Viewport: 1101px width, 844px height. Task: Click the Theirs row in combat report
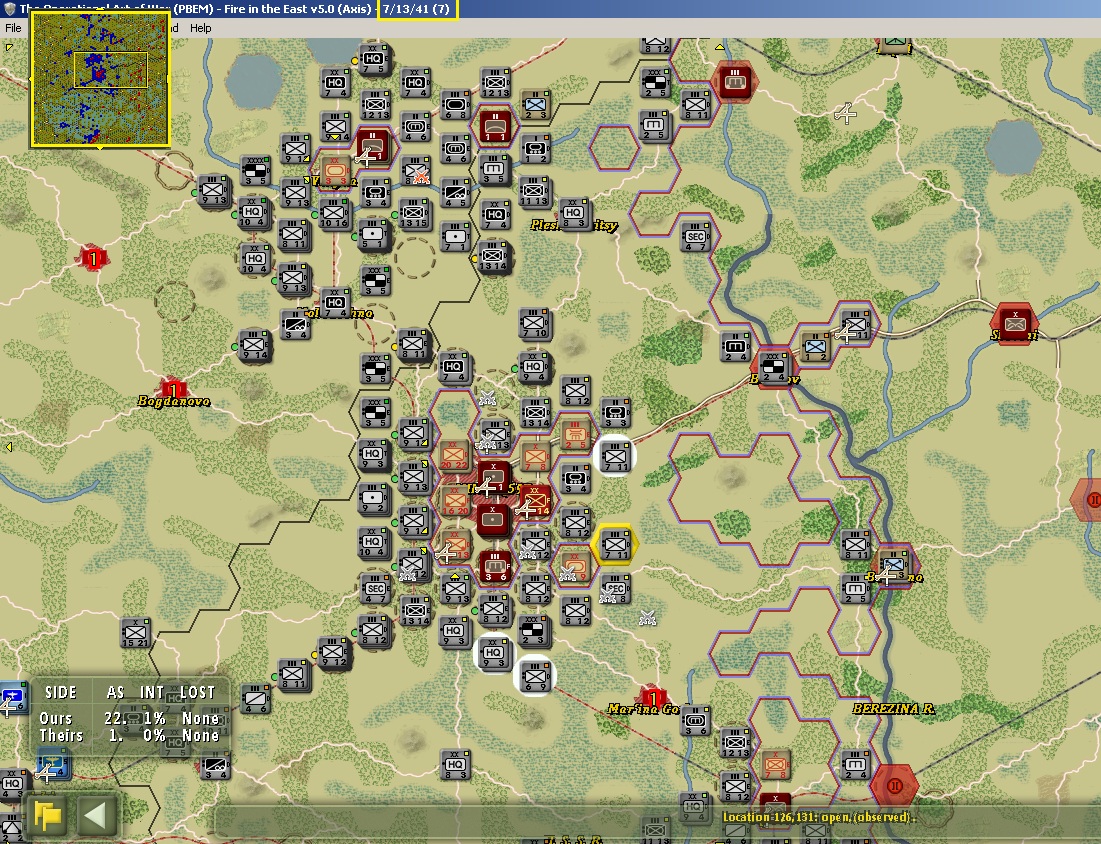coord(128,735)
